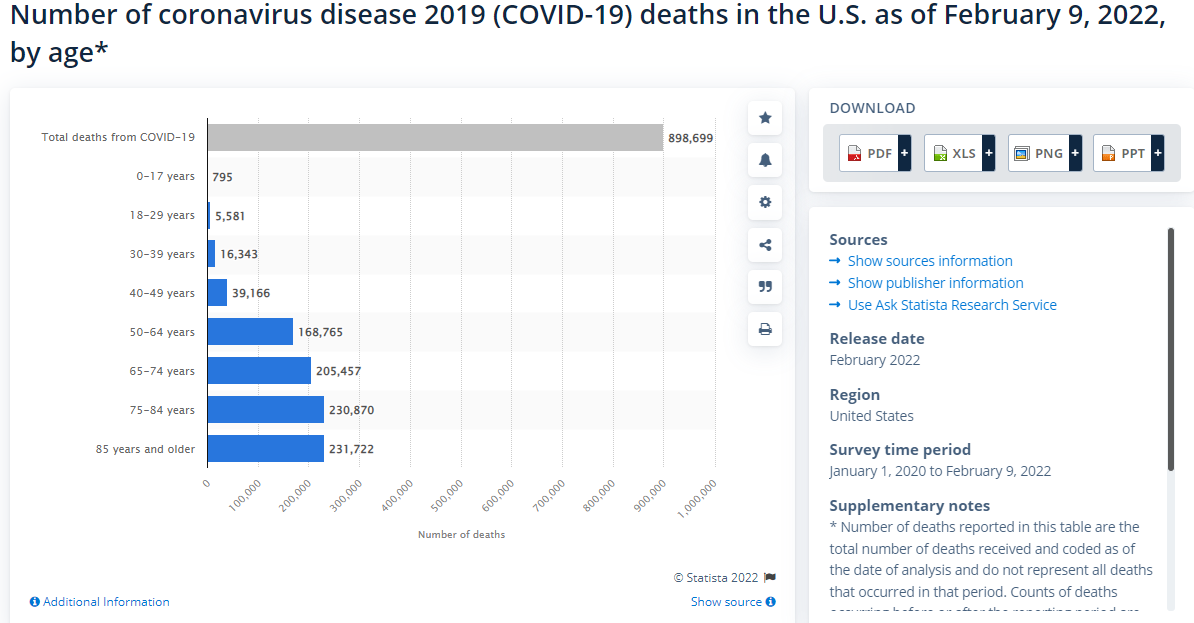Download the chart as PNG
Viewport: 1194px width, 623px height.
pyautogui.click(x=1044, y=153)
